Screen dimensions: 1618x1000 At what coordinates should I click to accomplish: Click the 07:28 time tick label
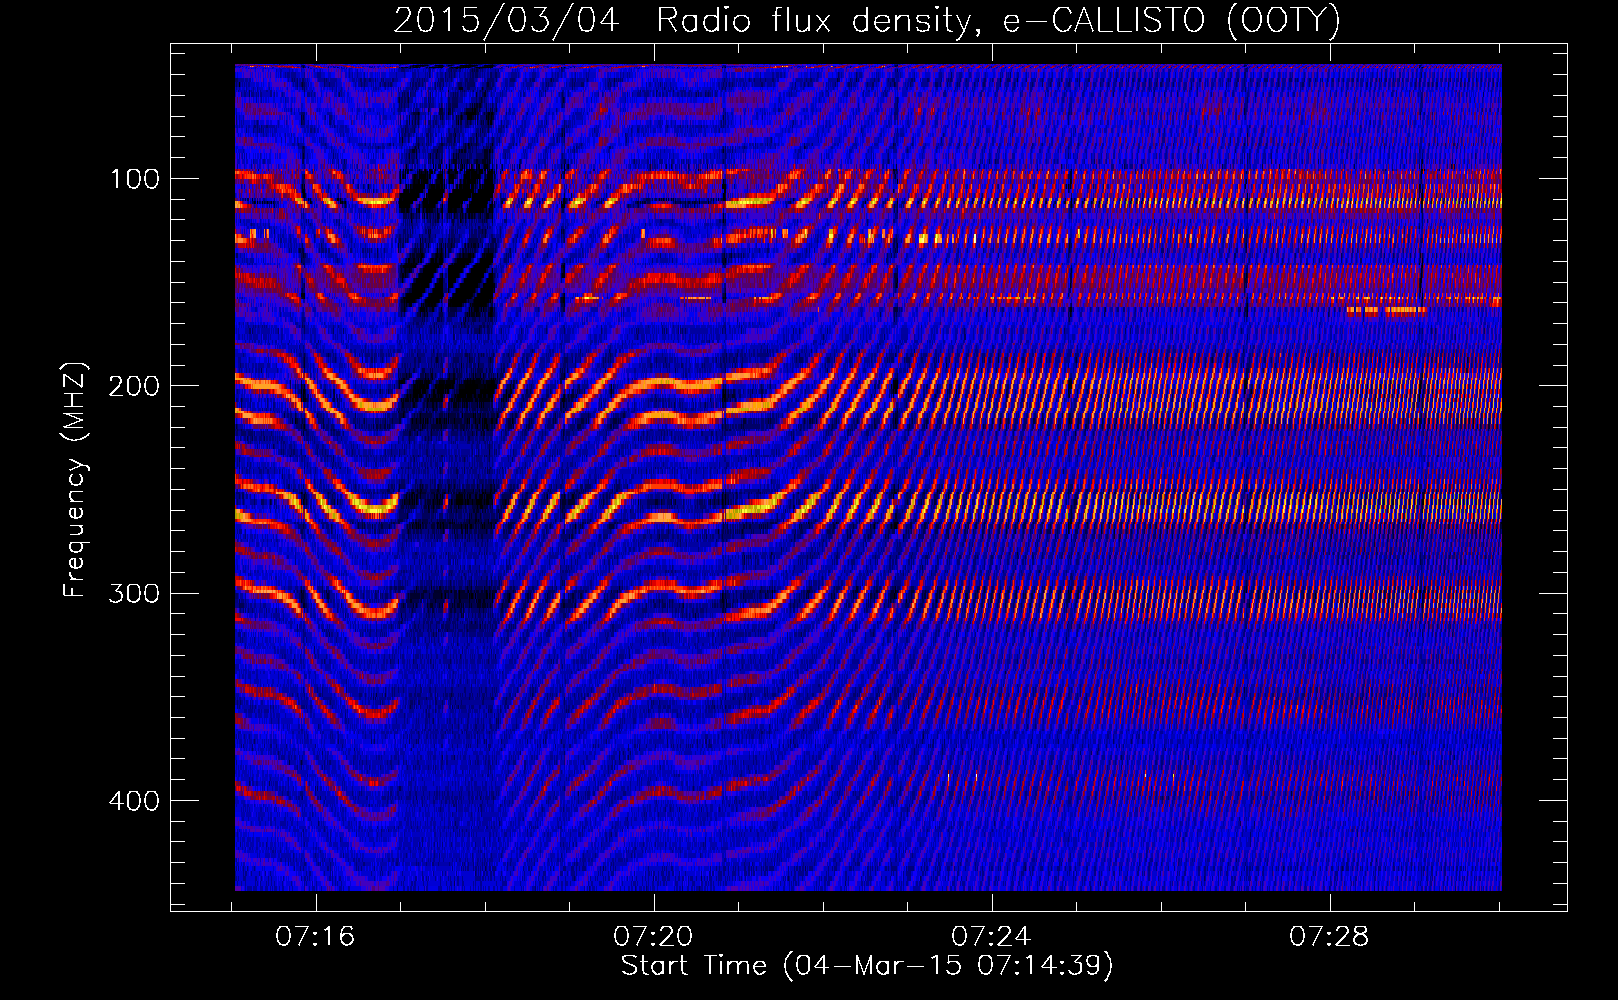coord(1329,937)
